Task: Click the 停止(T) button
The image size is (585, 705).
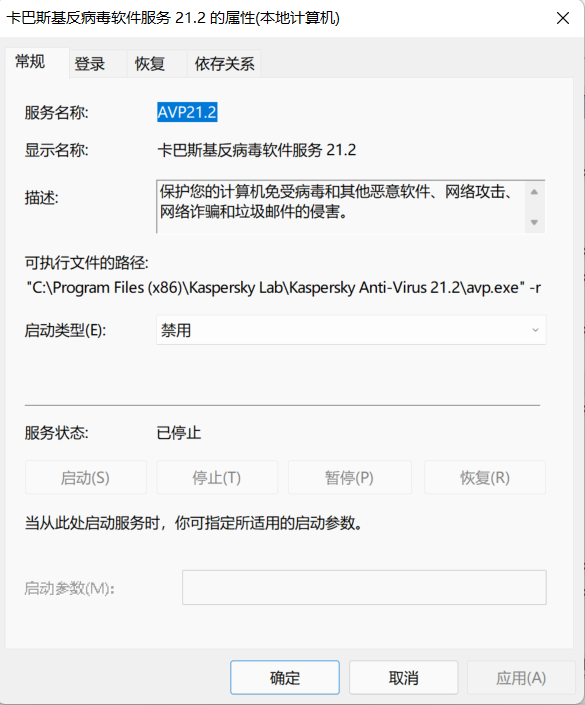Action: click(217, 477)
